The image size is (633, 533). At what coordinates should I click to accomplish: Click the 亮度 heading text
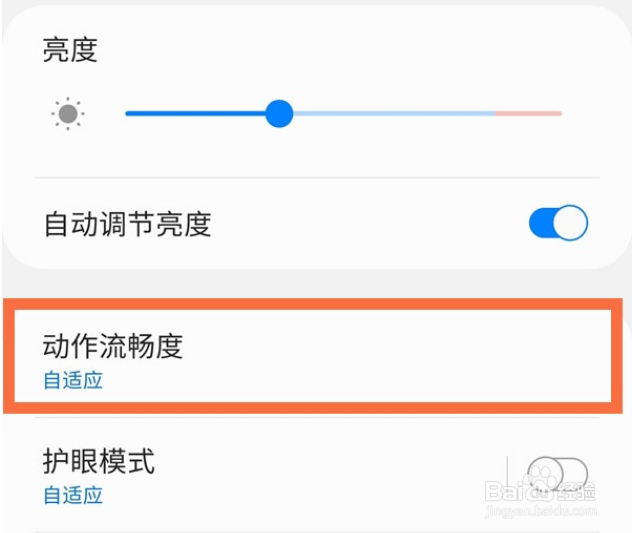pos(70,50)
